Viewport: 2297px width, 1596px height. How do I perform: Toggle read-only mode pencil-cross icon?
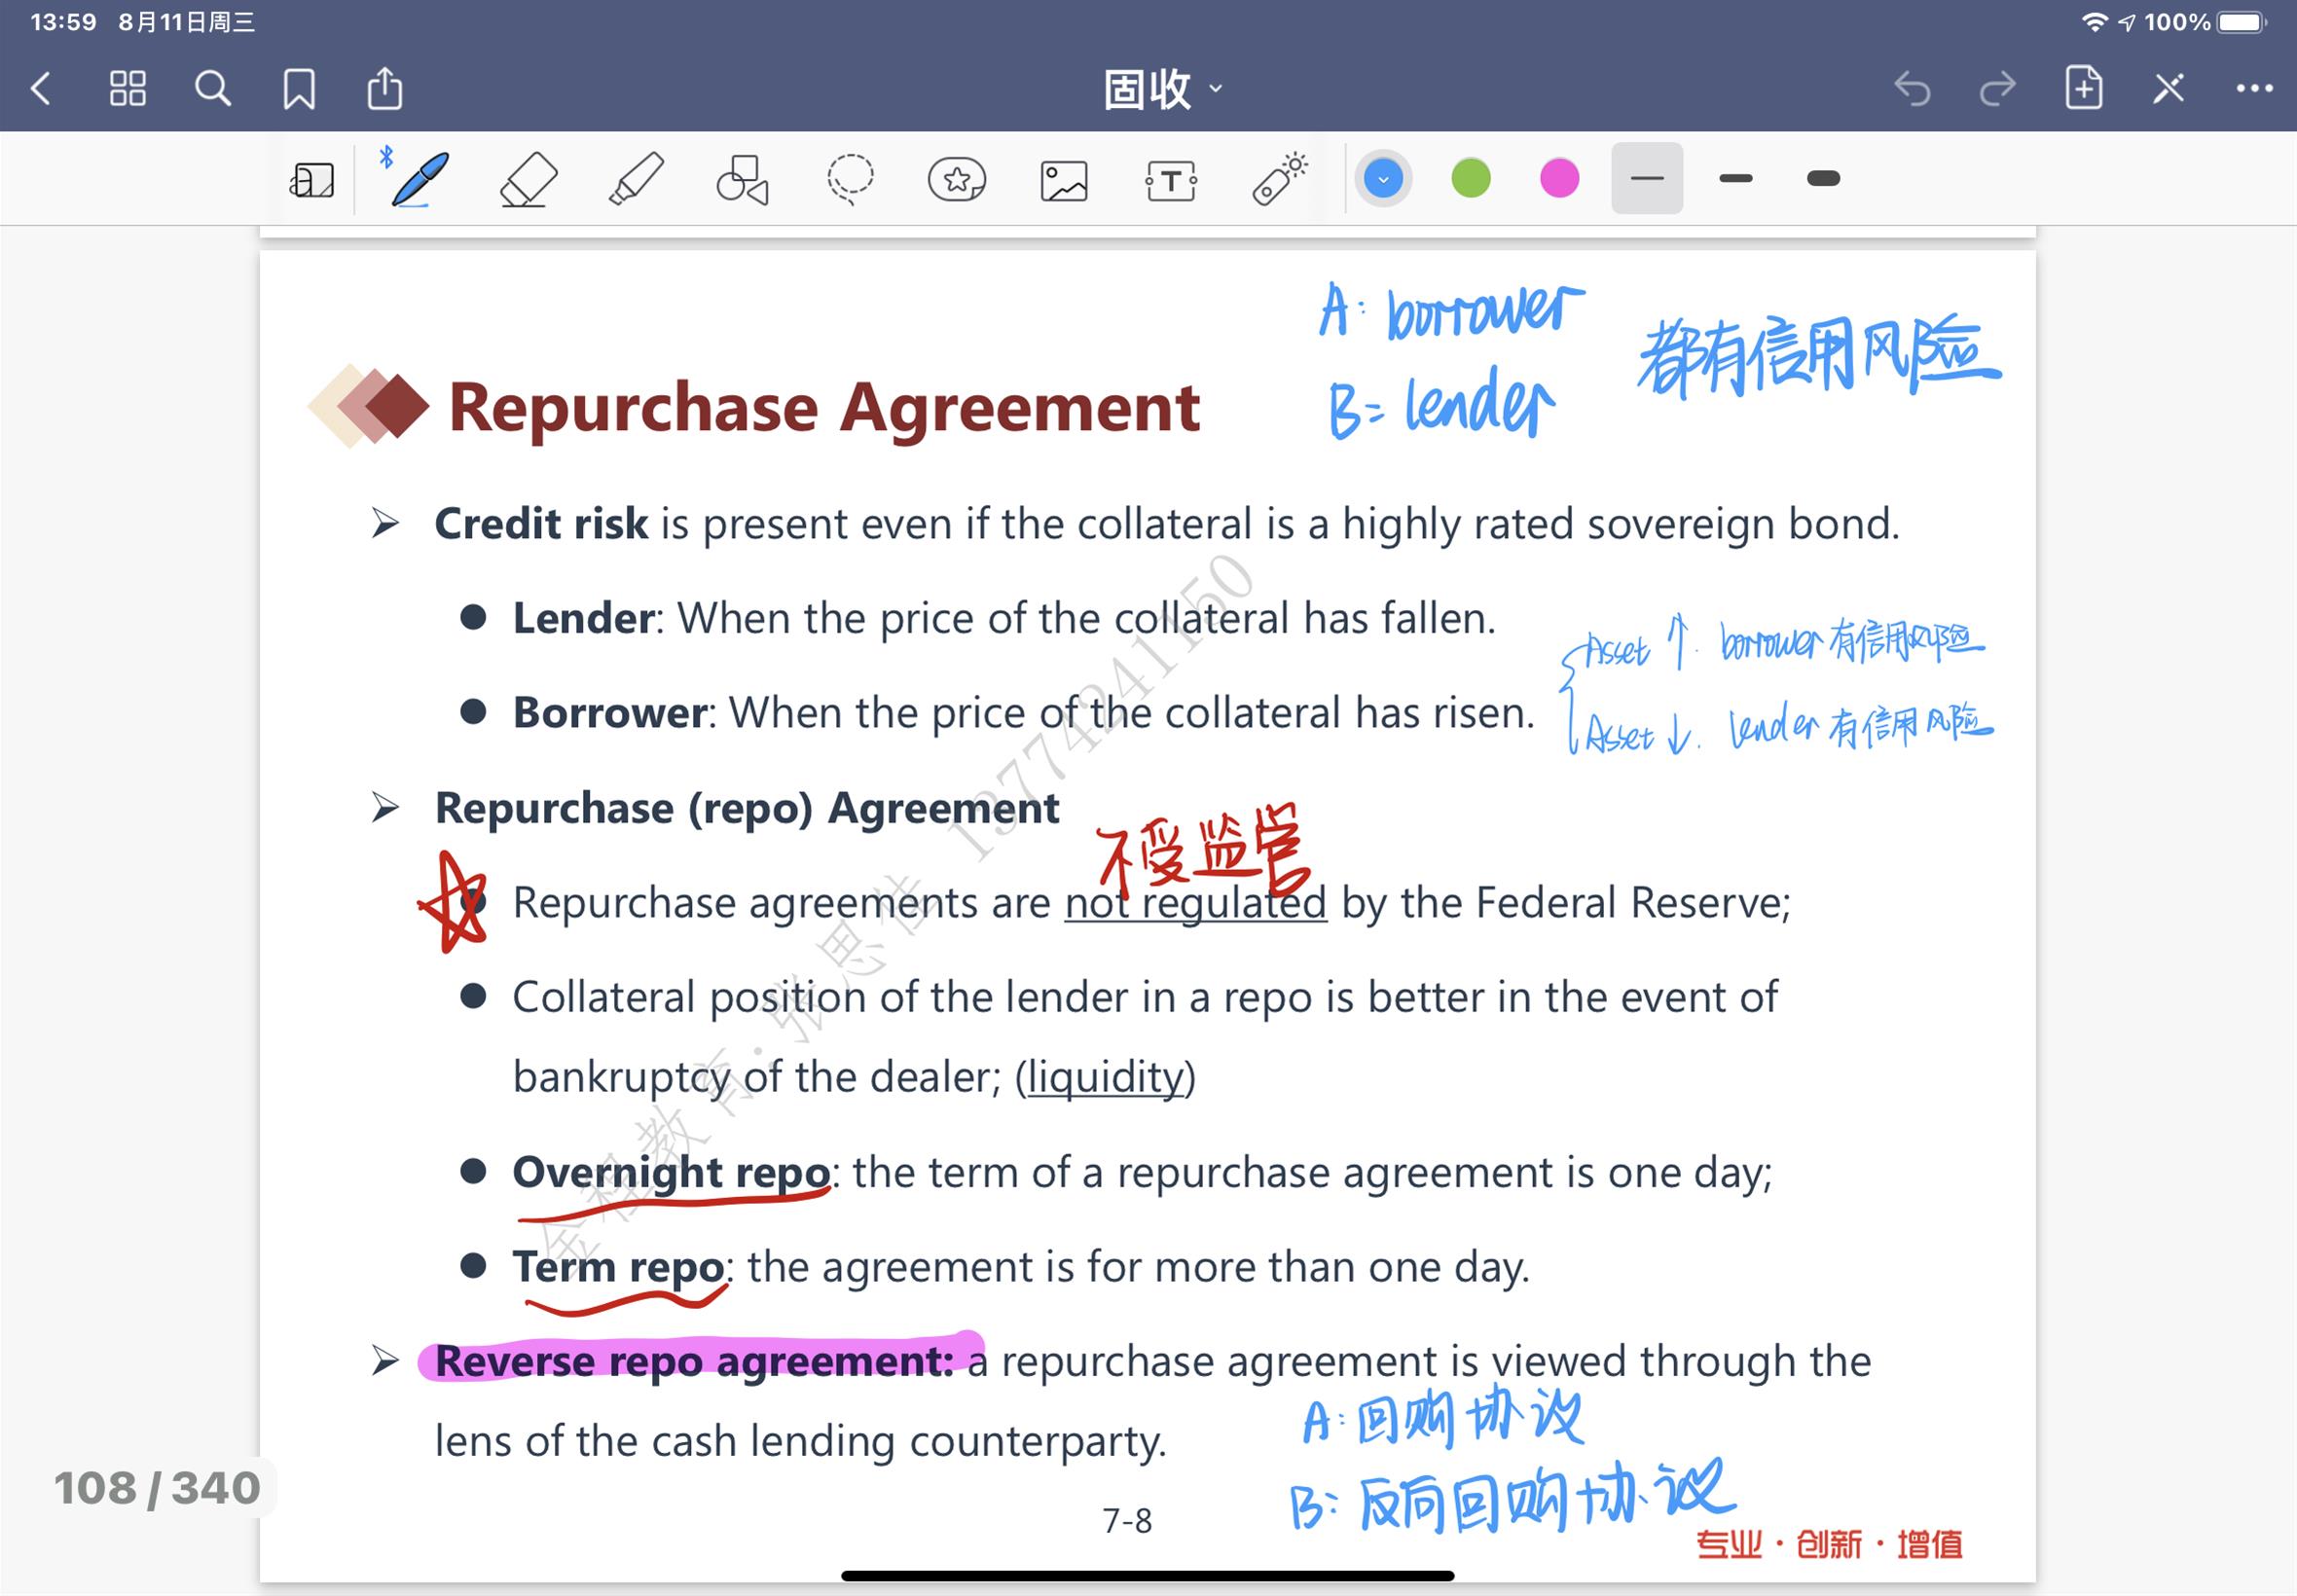pos(2168,89)
